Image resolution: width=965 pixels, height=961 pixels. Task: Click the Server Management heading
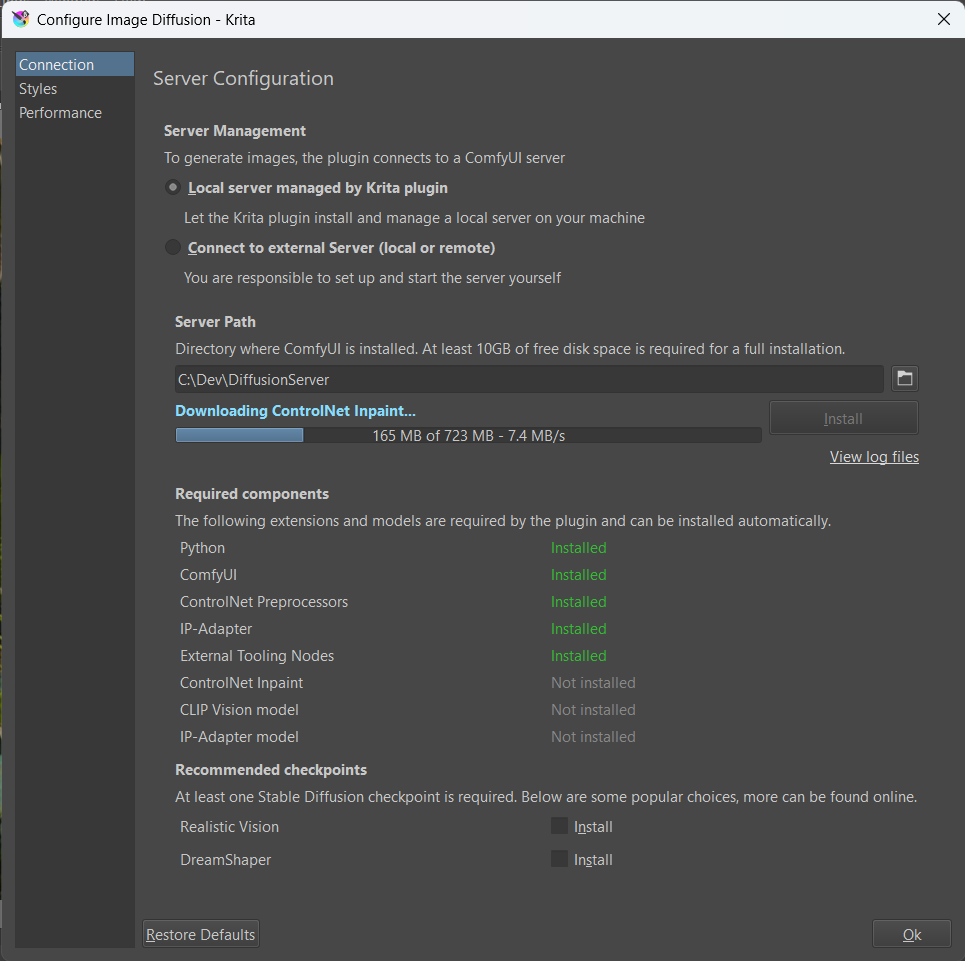coord(234,131)
